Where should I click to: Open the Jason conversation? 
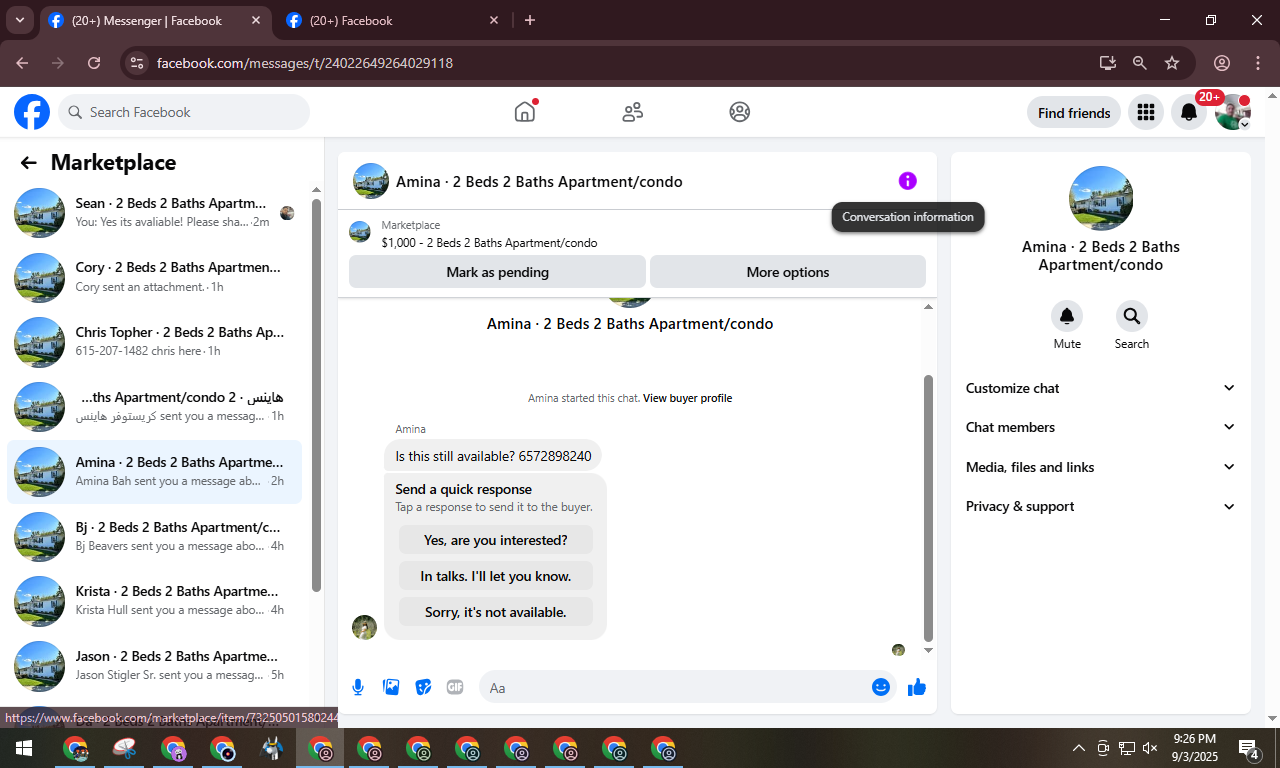click(x=155, y=666)
